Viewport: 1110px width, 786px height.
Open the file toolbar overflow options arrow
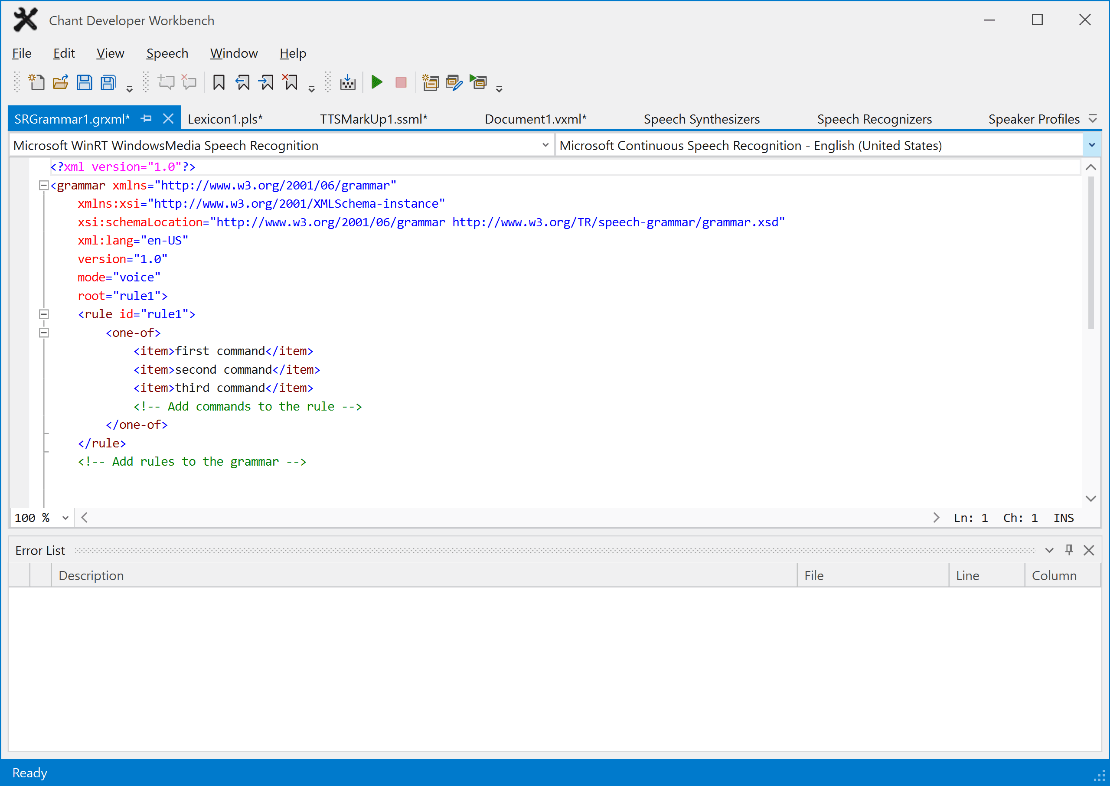pos(130,89)
